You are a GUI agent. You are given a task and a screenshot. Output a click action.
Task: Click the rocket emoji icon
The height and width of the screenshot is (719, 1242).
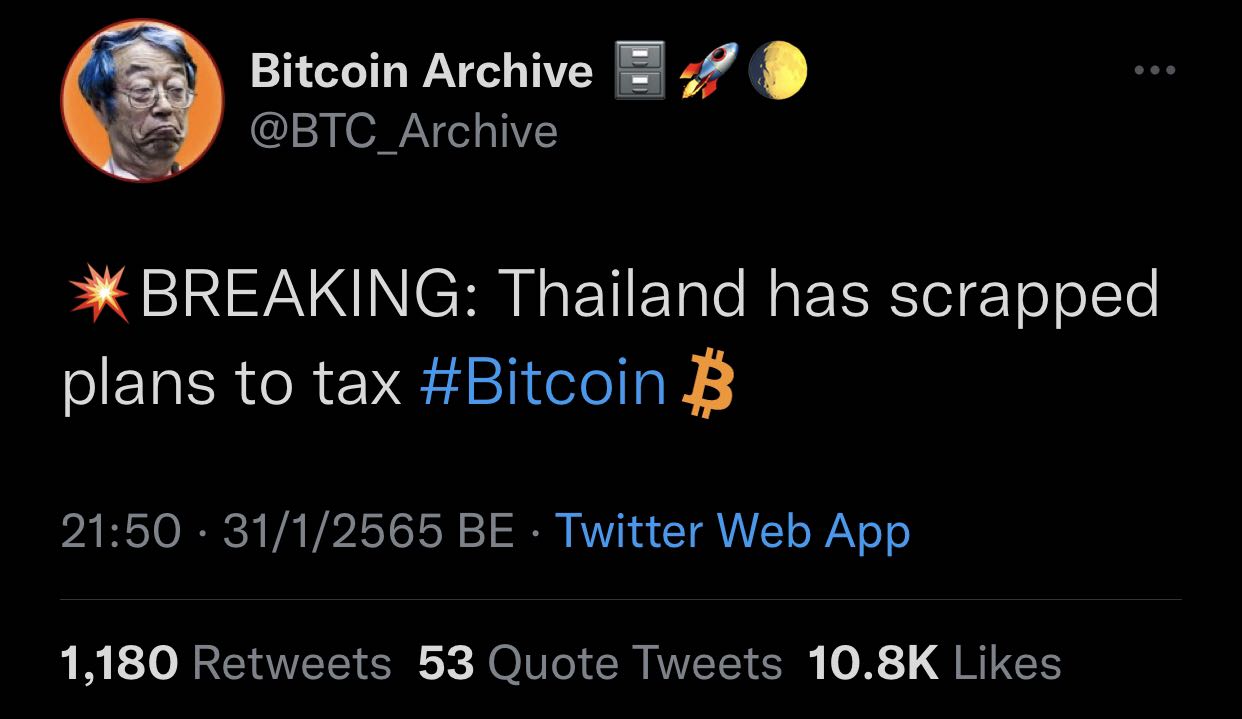(x=708, y=70)
